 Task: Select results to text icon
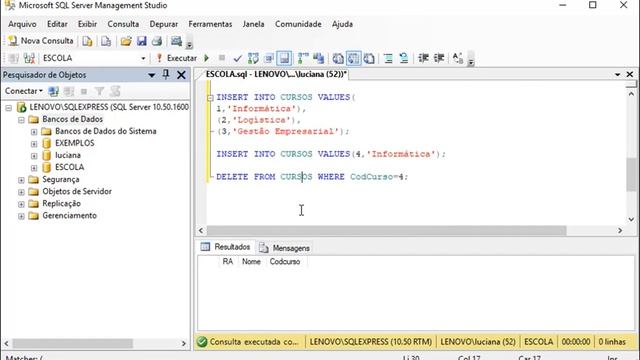(x=338, y=58)
